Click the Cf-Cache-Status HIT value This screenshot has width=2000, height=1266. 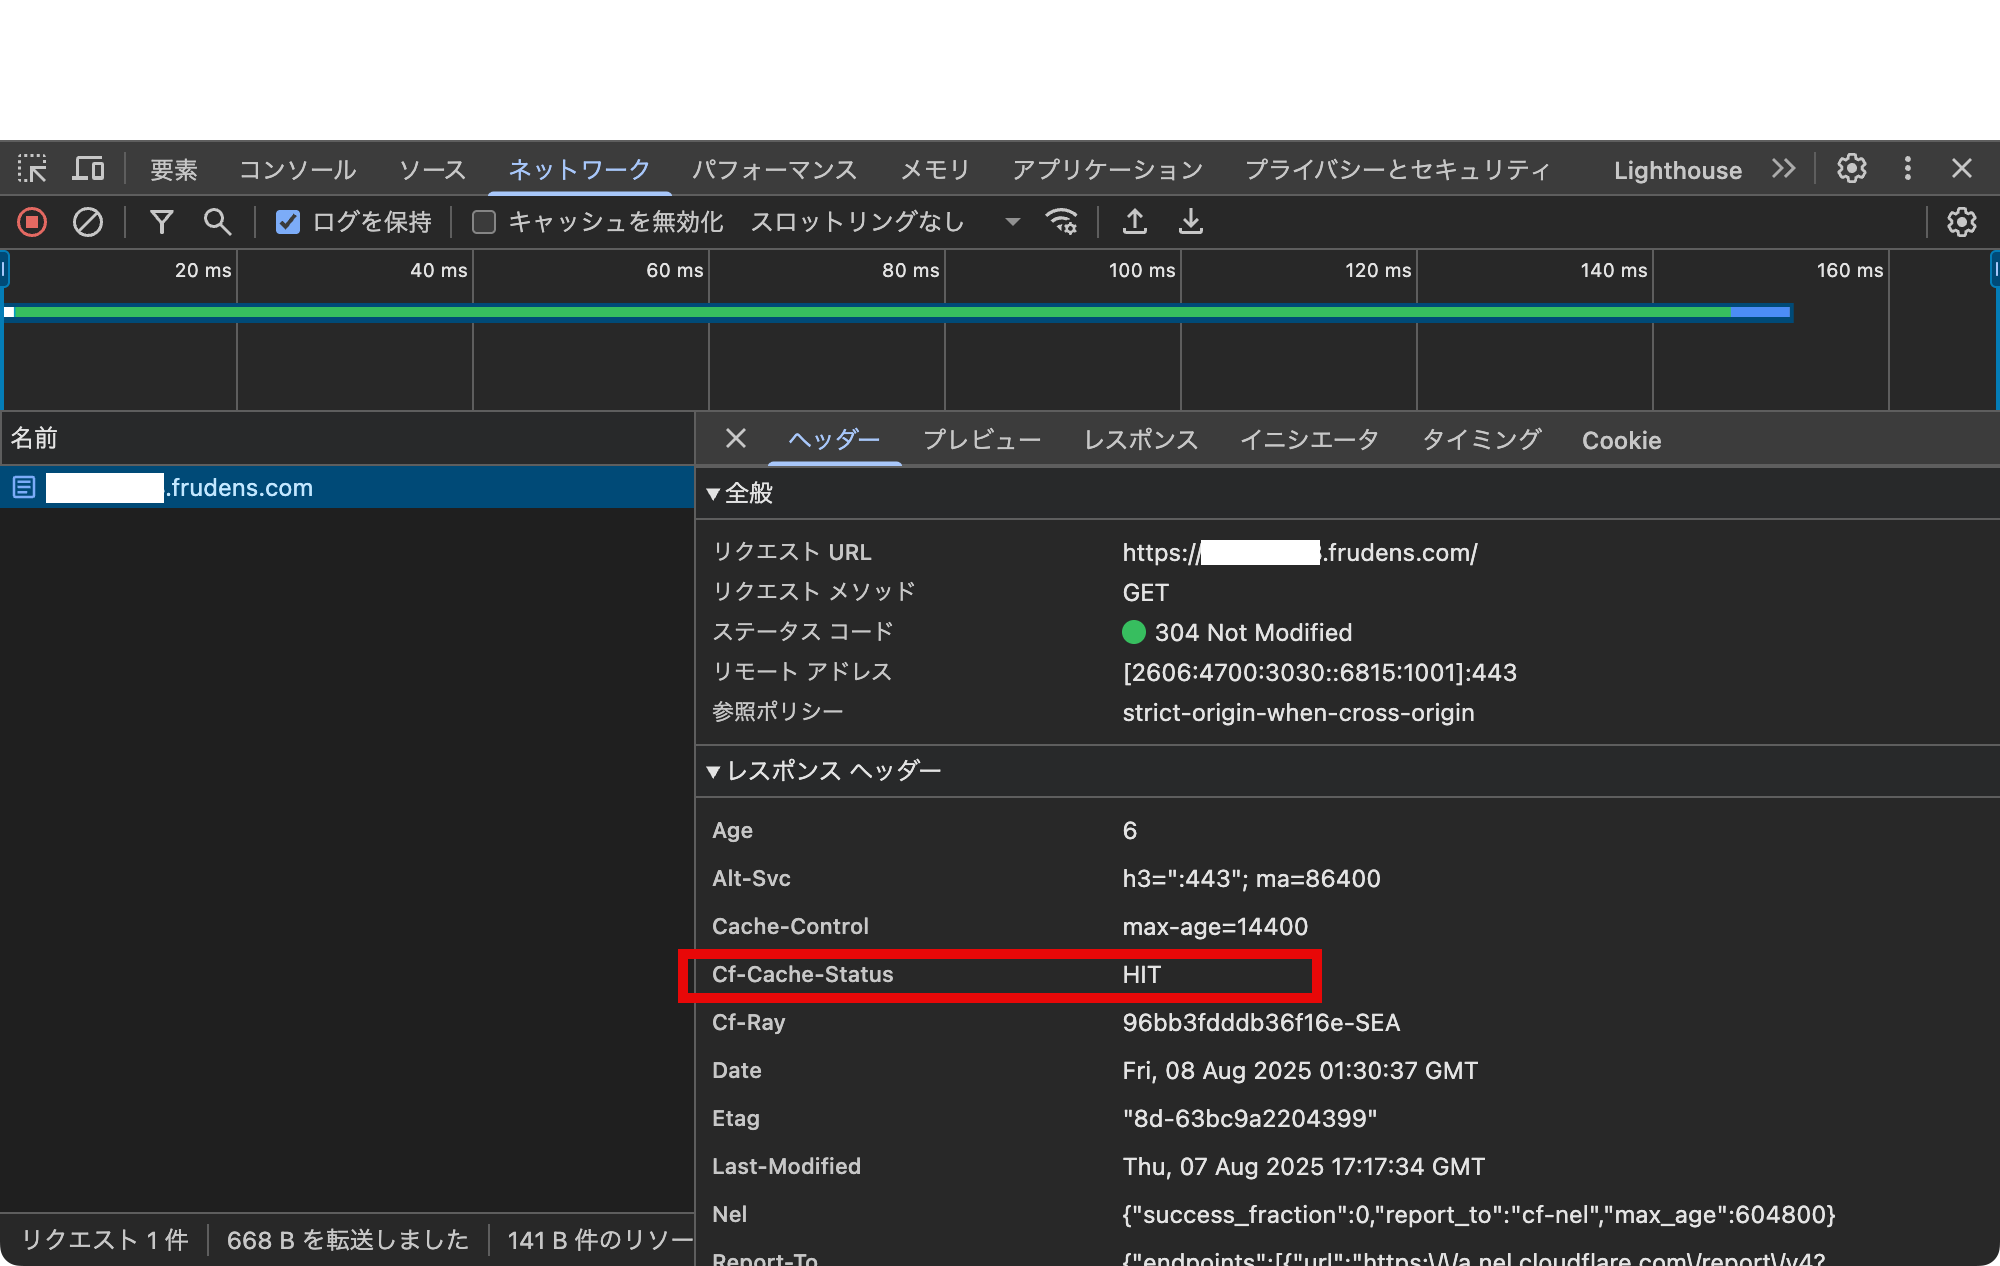1141,974
